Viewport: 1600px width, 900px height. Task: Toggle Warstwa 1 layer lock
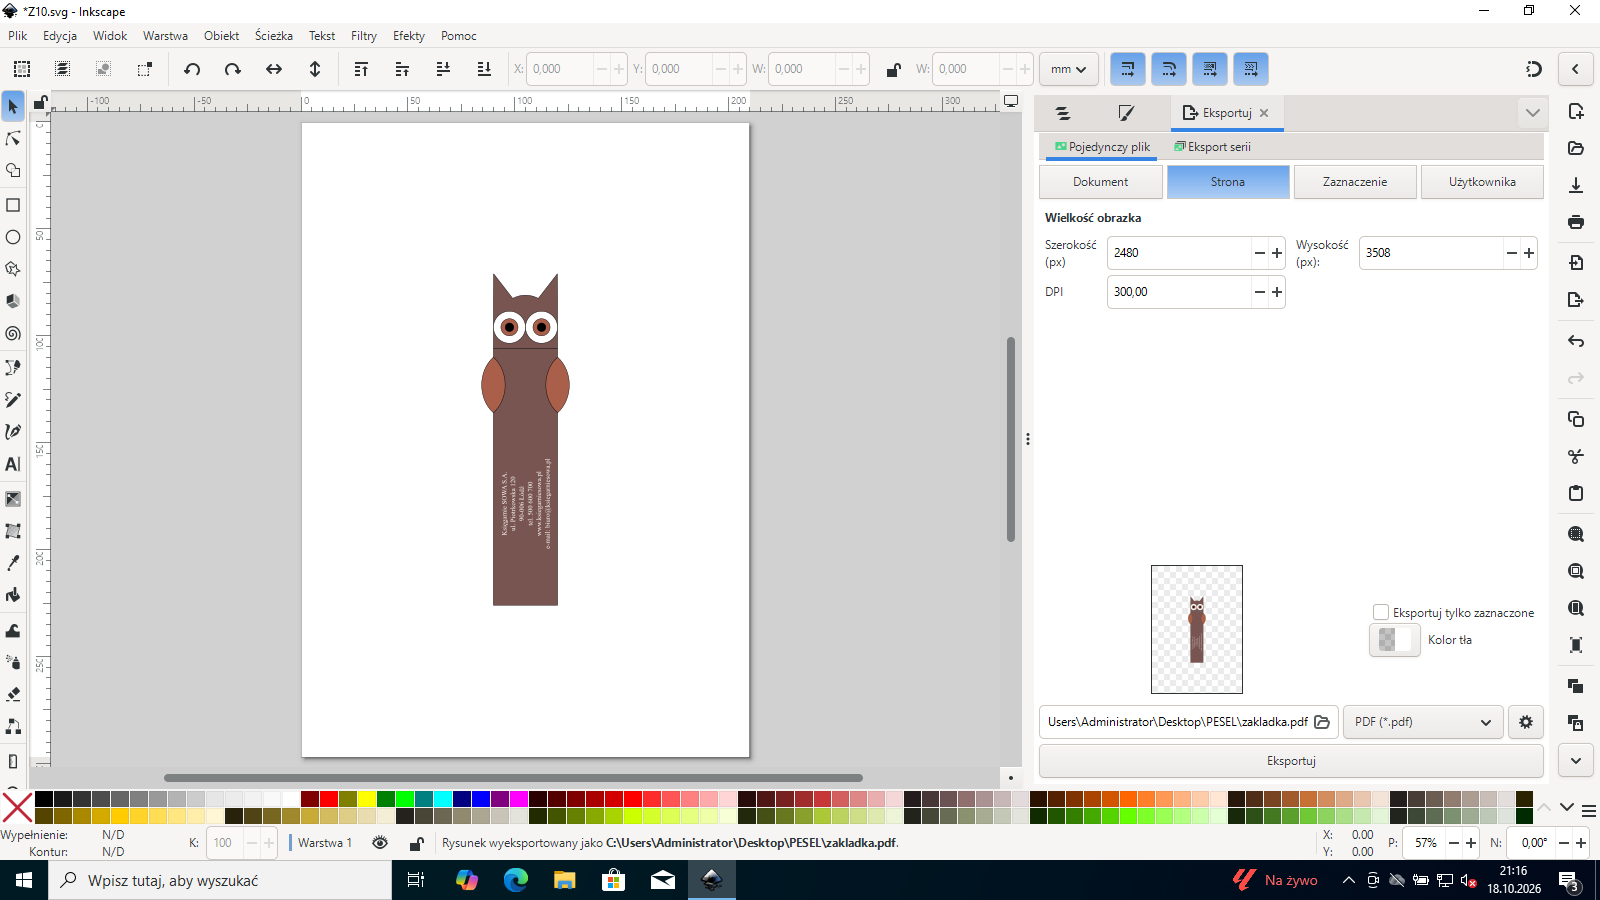(x=417, y=843)
